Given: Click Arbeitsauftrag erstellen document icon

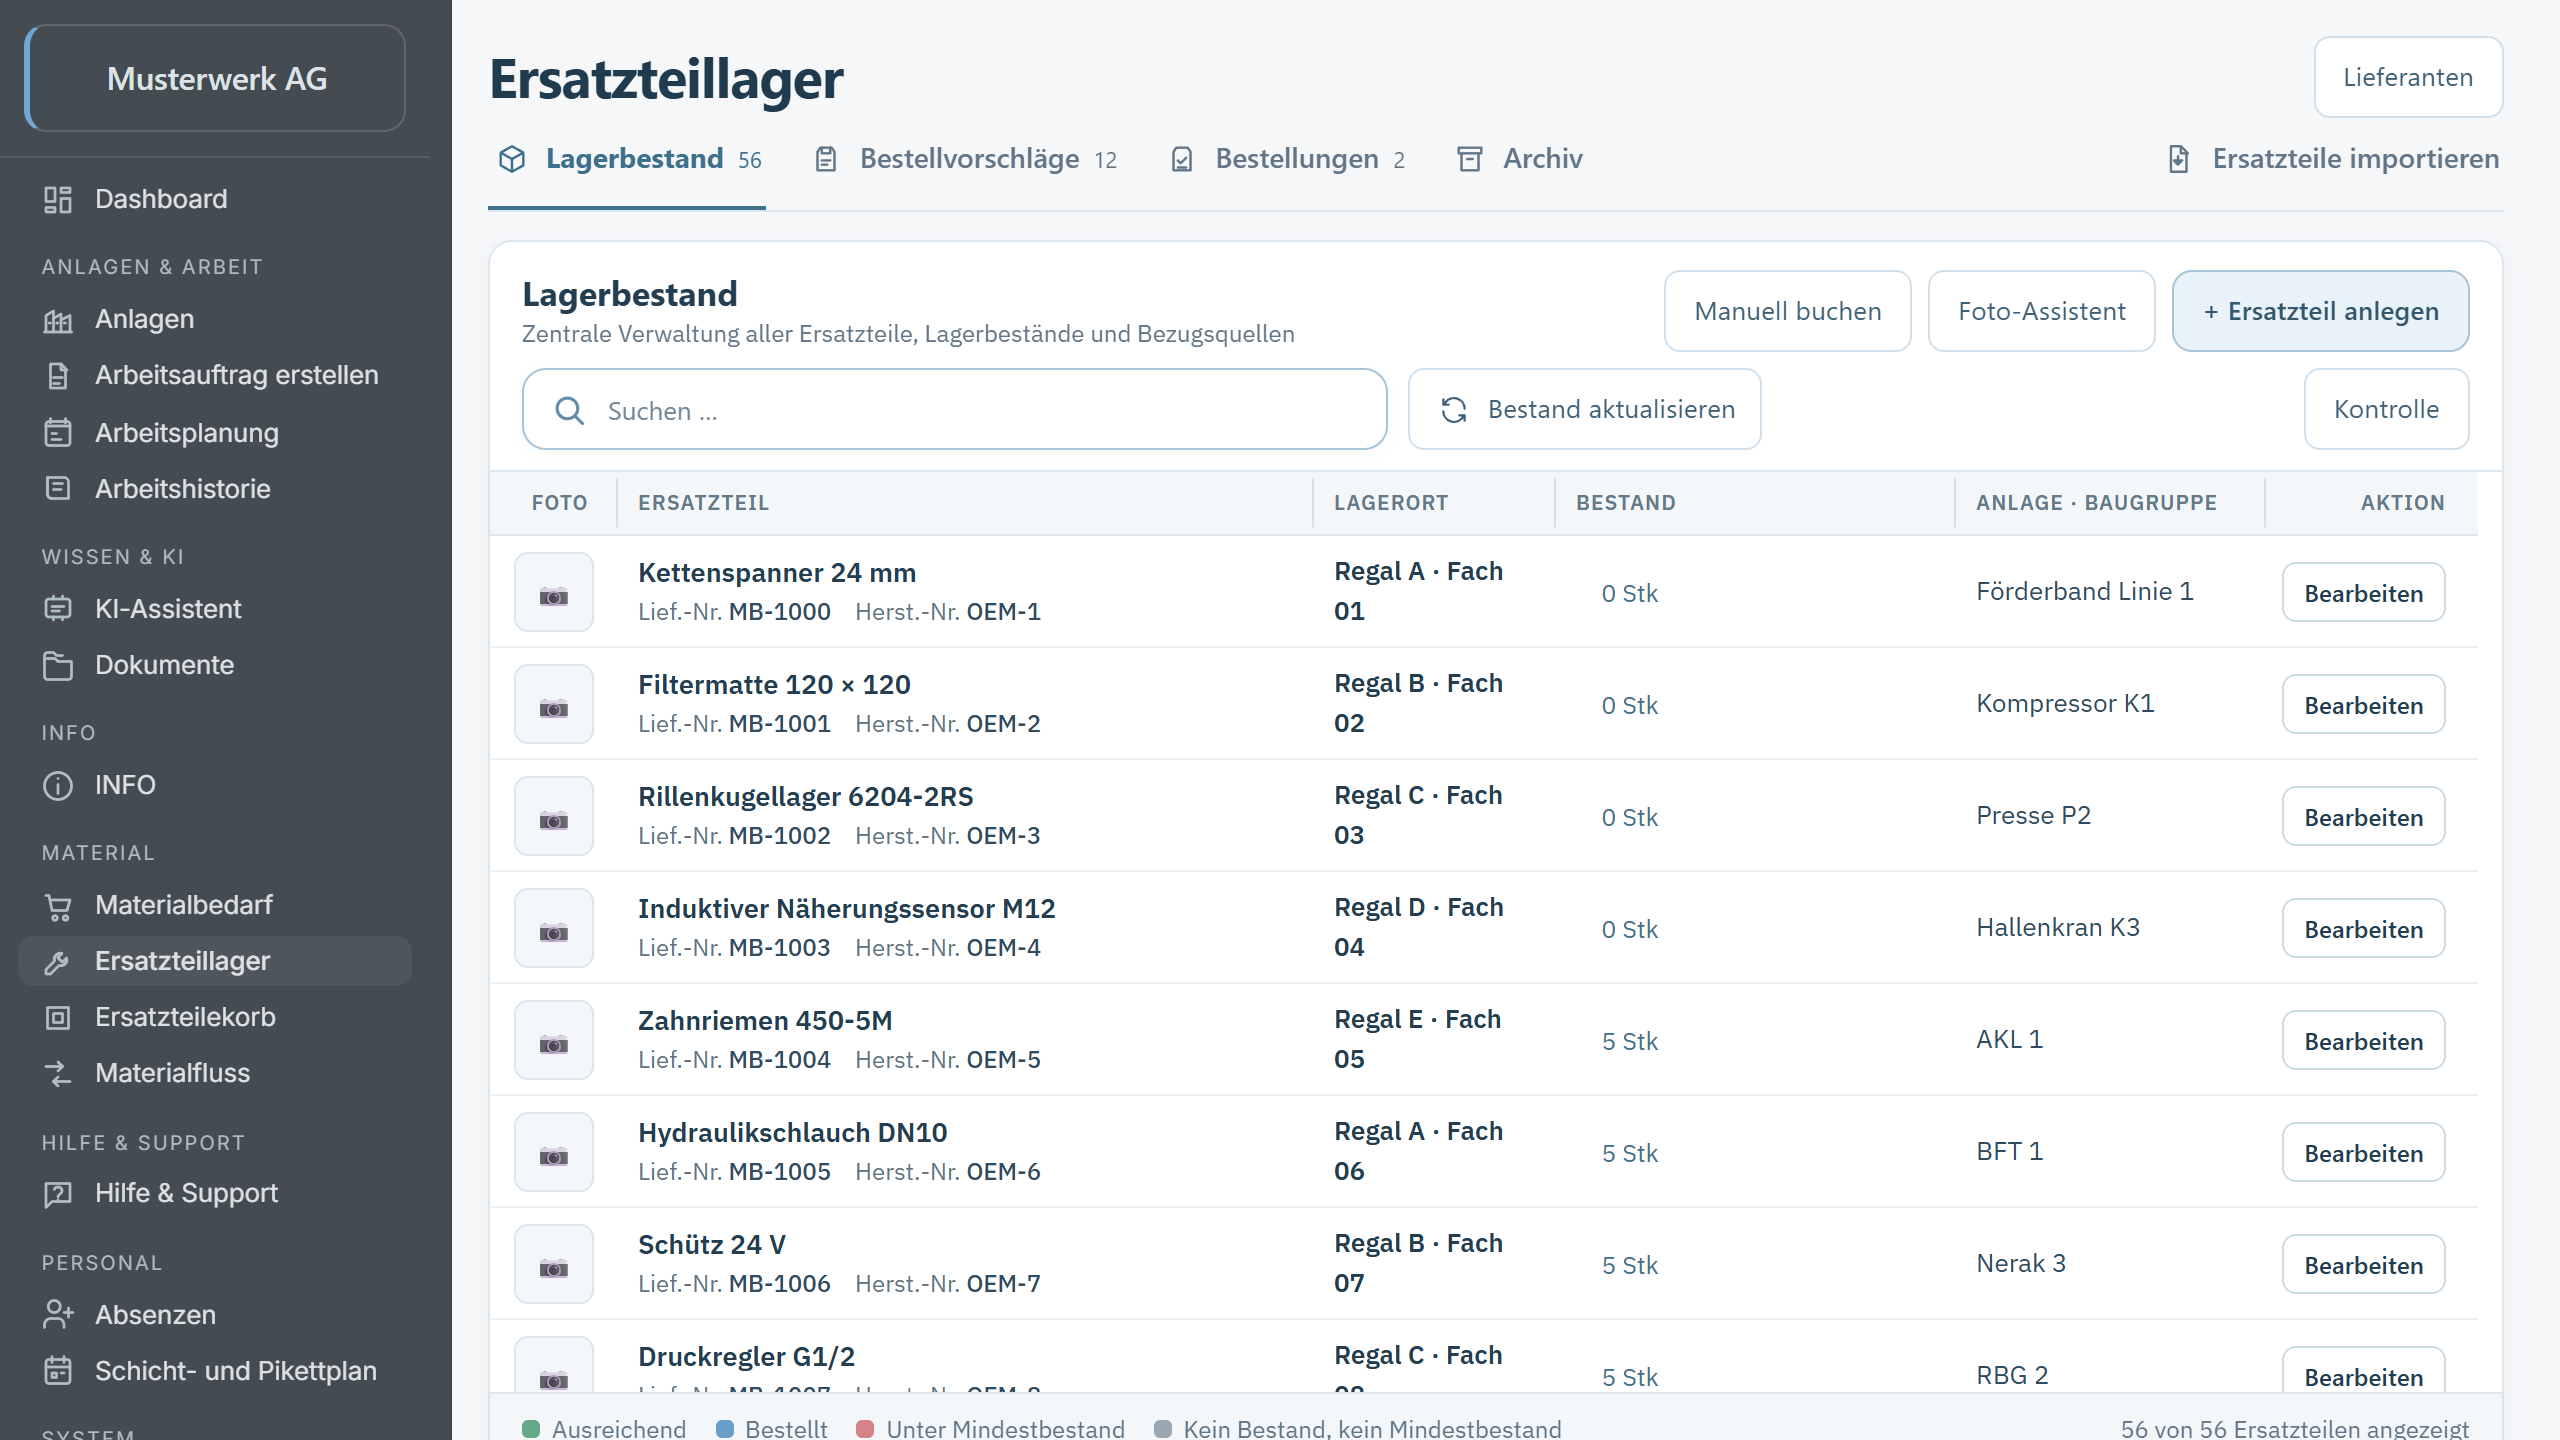Looking at the screenshot, I should (58, 376).
